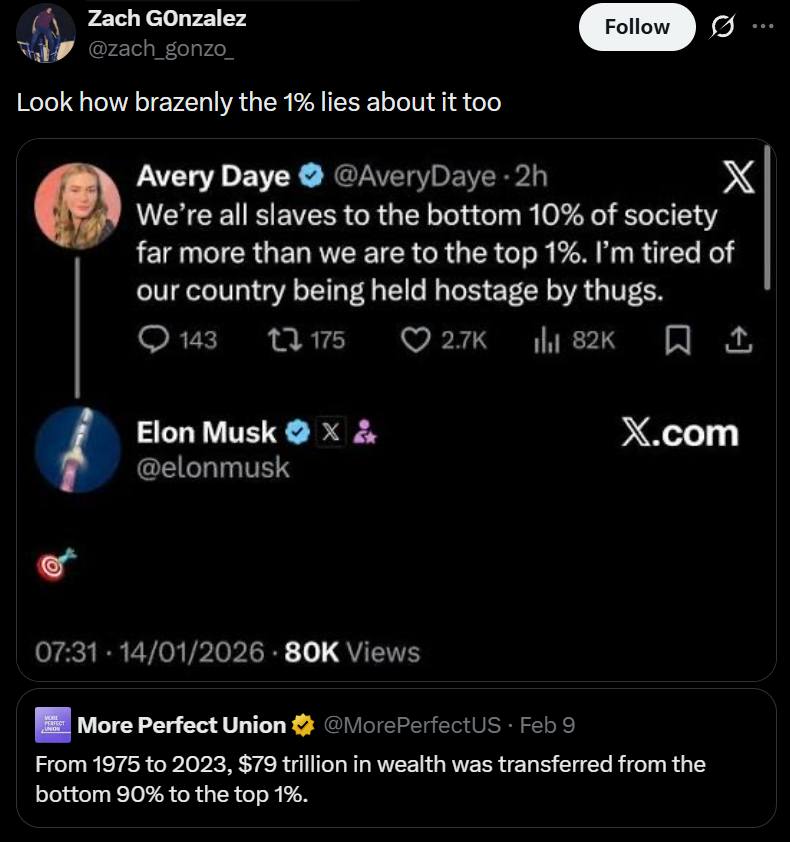Click the X logo in the embedded tweet

(738, 179)
